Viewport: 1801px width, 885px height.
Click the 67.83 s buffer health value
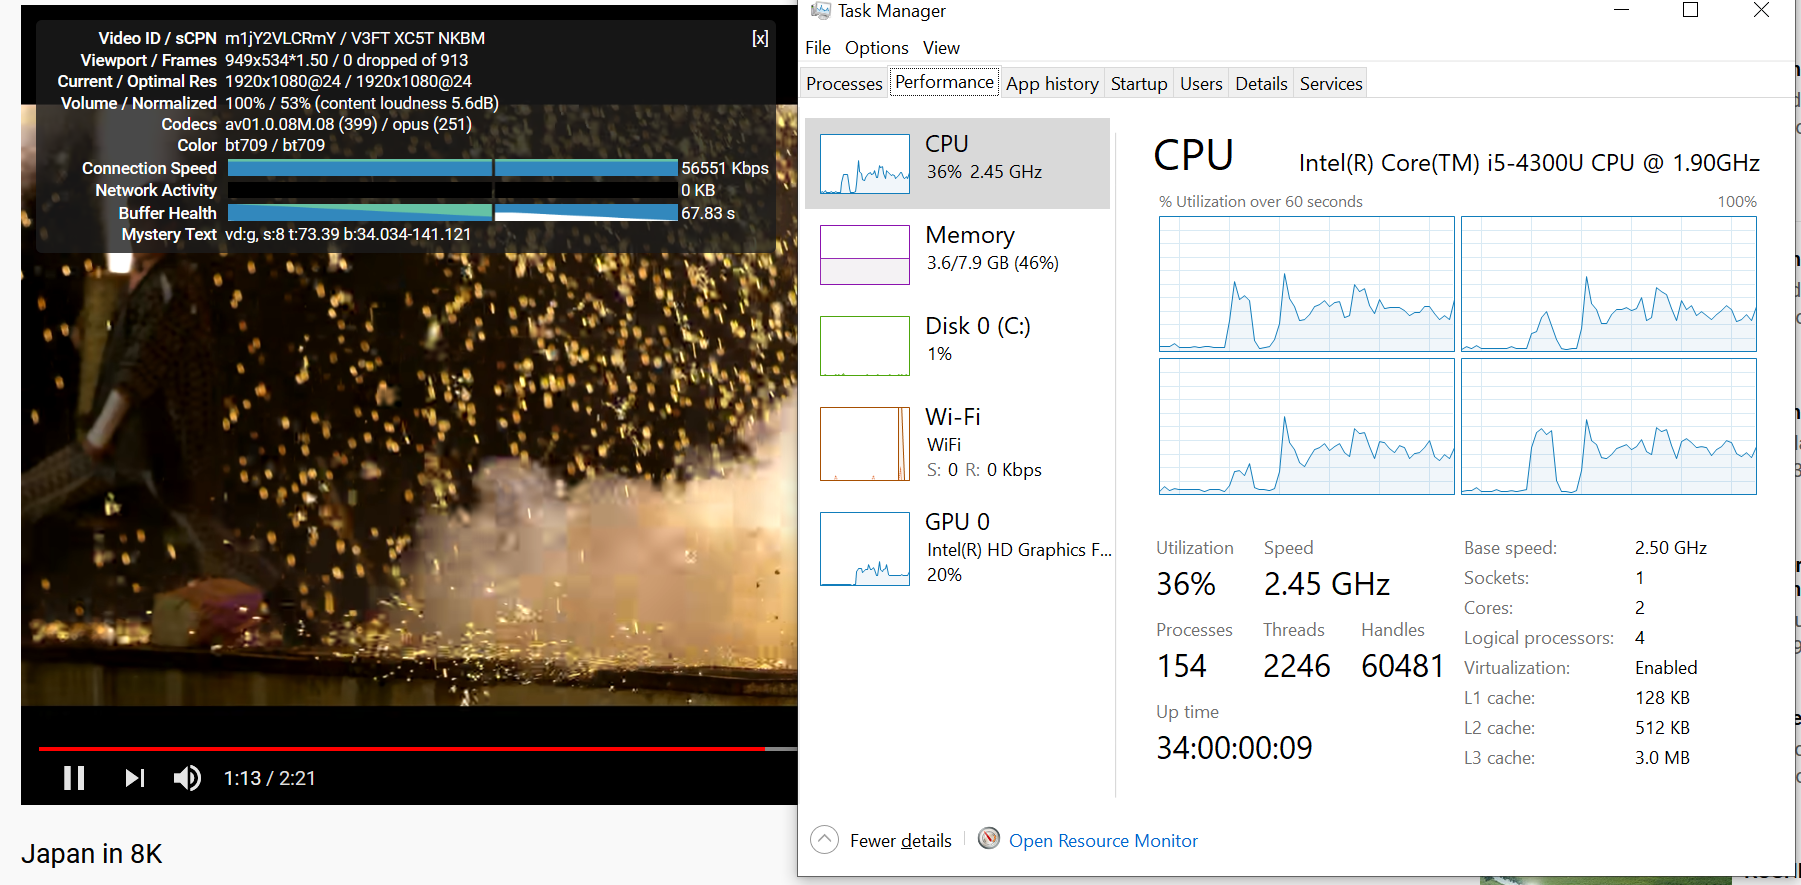pyautogui.click(x=708, y=213)
